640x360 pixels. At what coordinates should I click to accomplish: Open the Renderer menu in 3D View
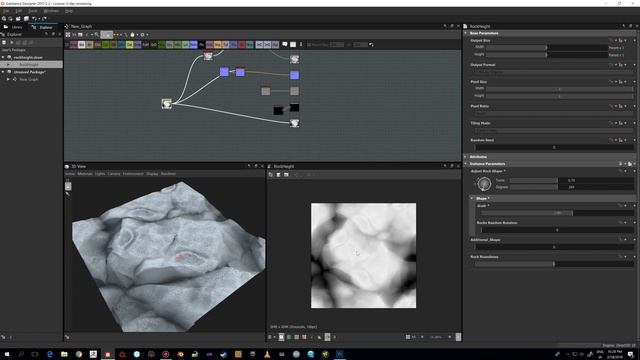(x=168, y=174)
